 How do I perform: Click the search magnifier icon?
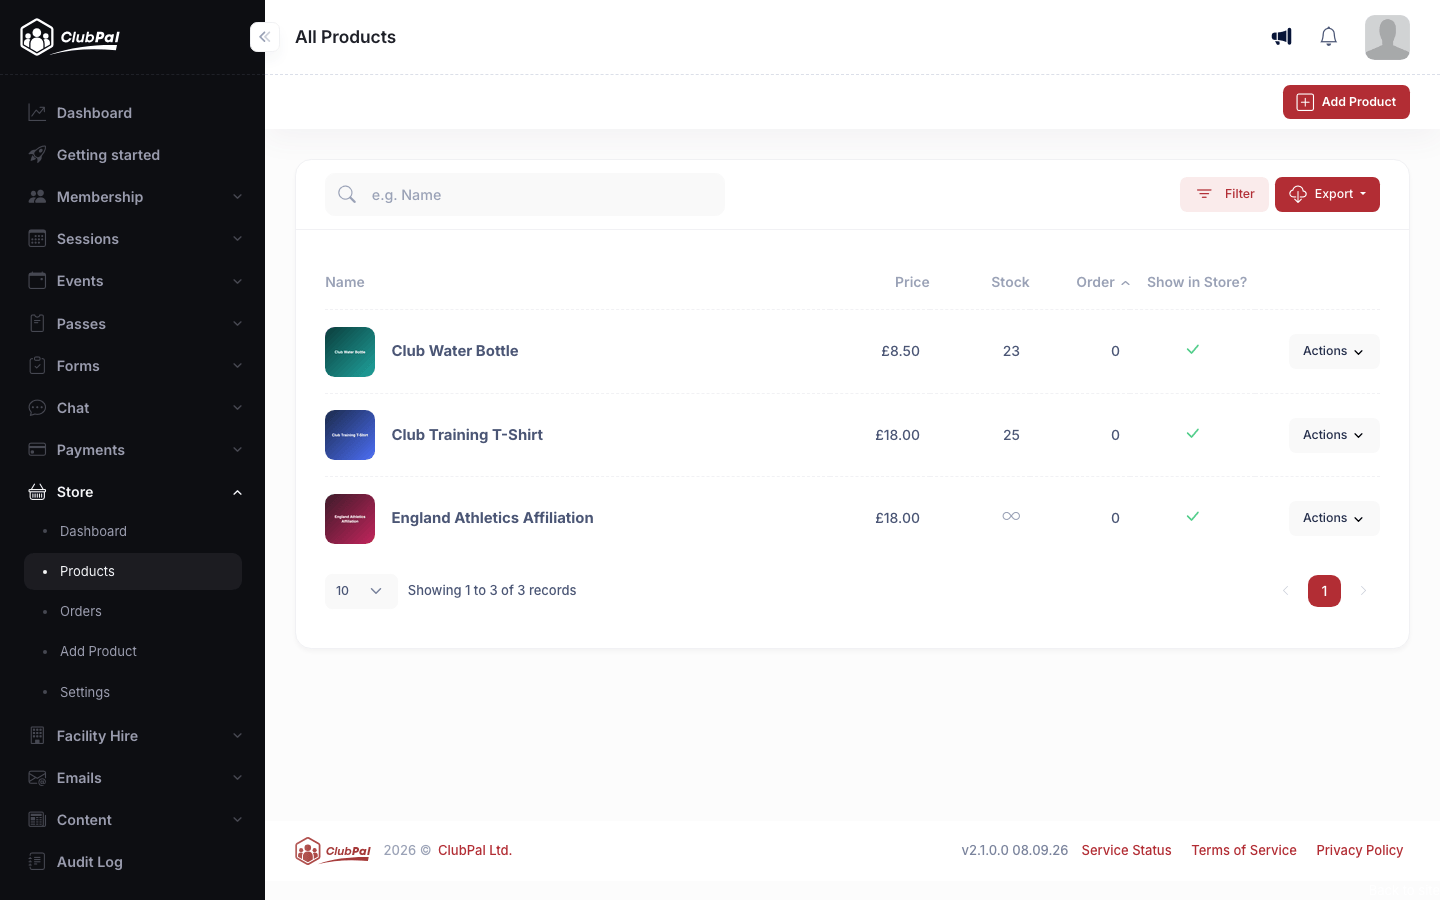(347, 194)
